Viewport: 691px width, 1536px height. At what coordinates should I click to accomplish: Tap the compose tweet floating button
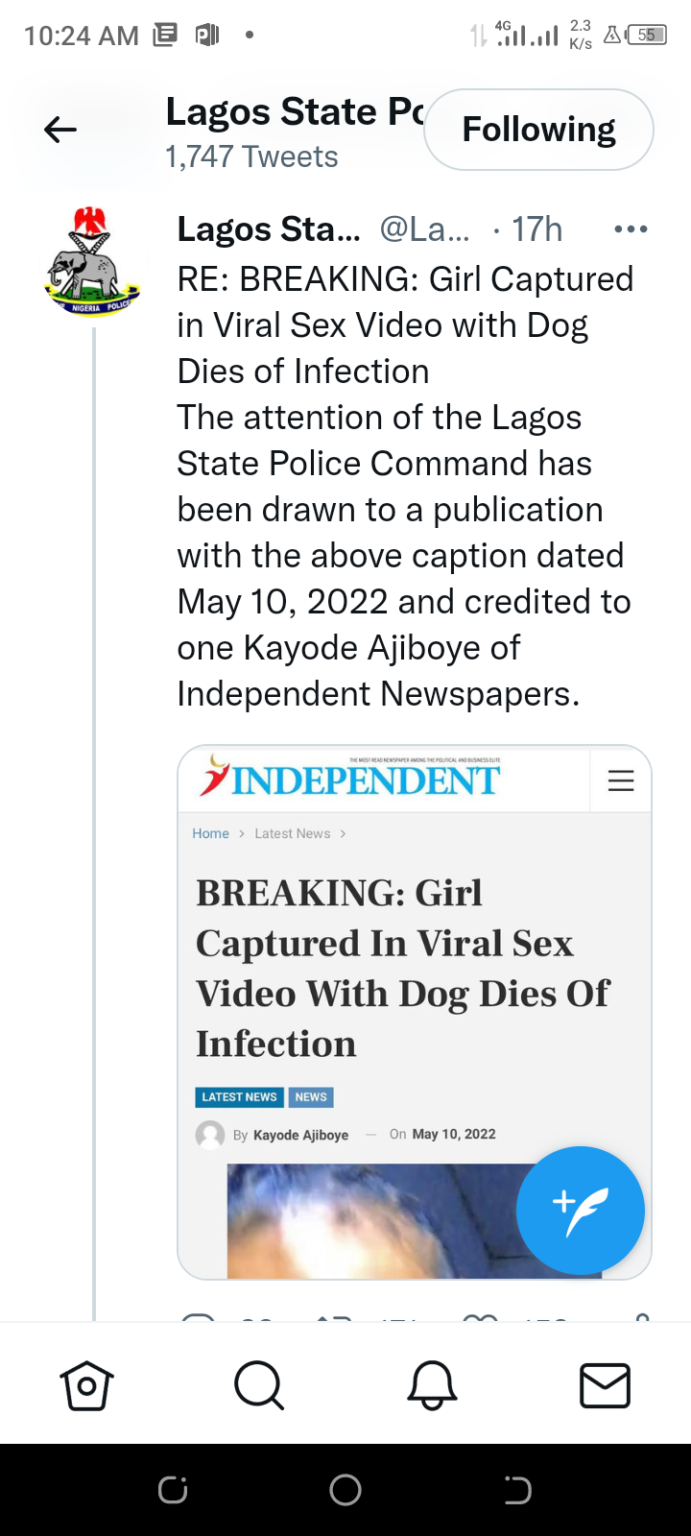point(581,1210)
